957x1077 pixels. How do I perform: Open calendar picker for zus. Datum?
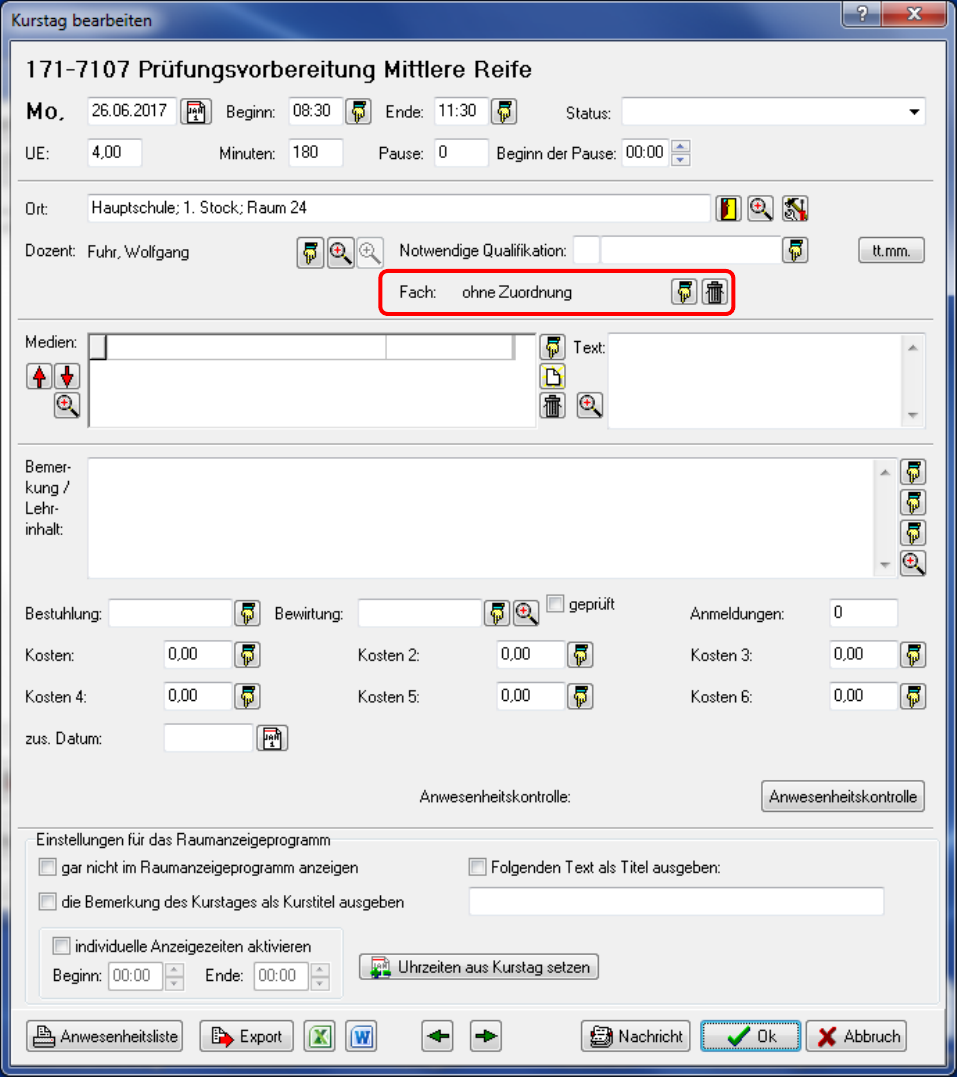(272, 738)
